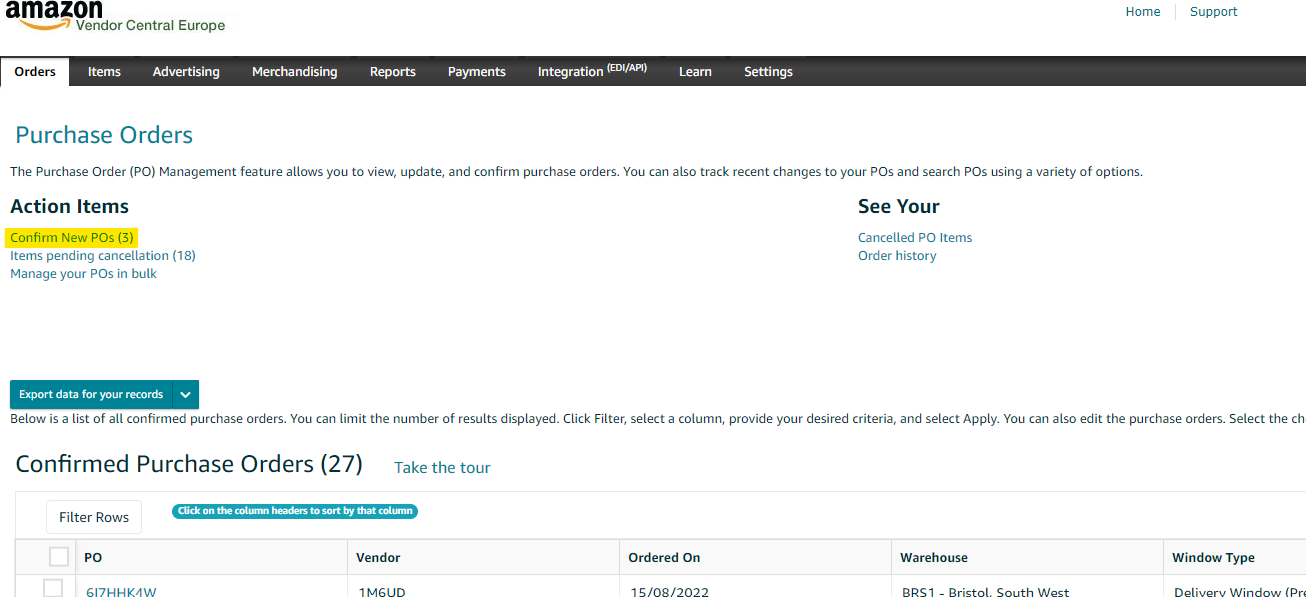Click the BRS1 - Bristol, South West cell
This screenshot has width=1306, height=597.
click(985, 591)
